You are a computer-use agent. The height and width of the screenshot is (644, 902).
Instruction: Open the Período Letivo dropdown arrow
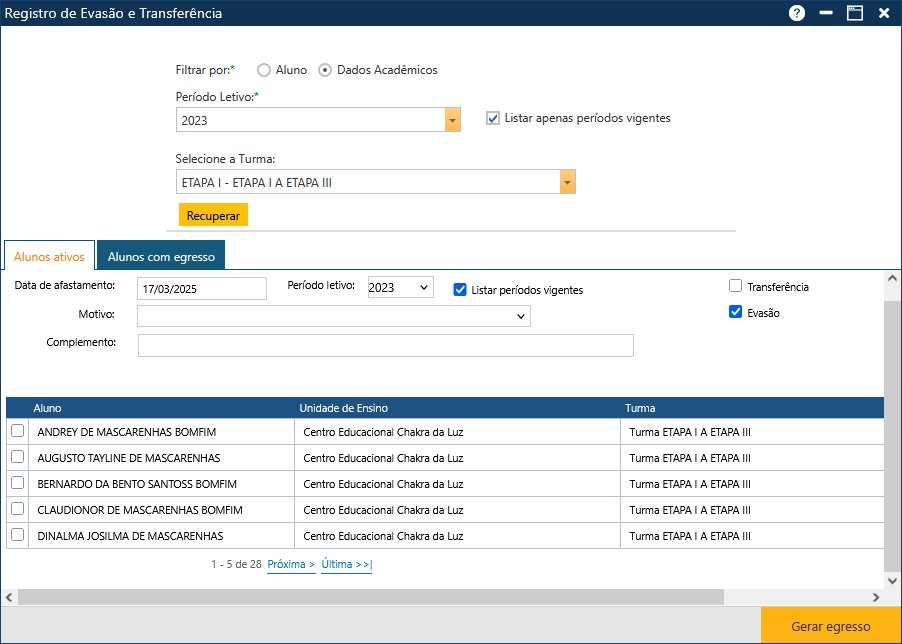(x=452, y=119)
